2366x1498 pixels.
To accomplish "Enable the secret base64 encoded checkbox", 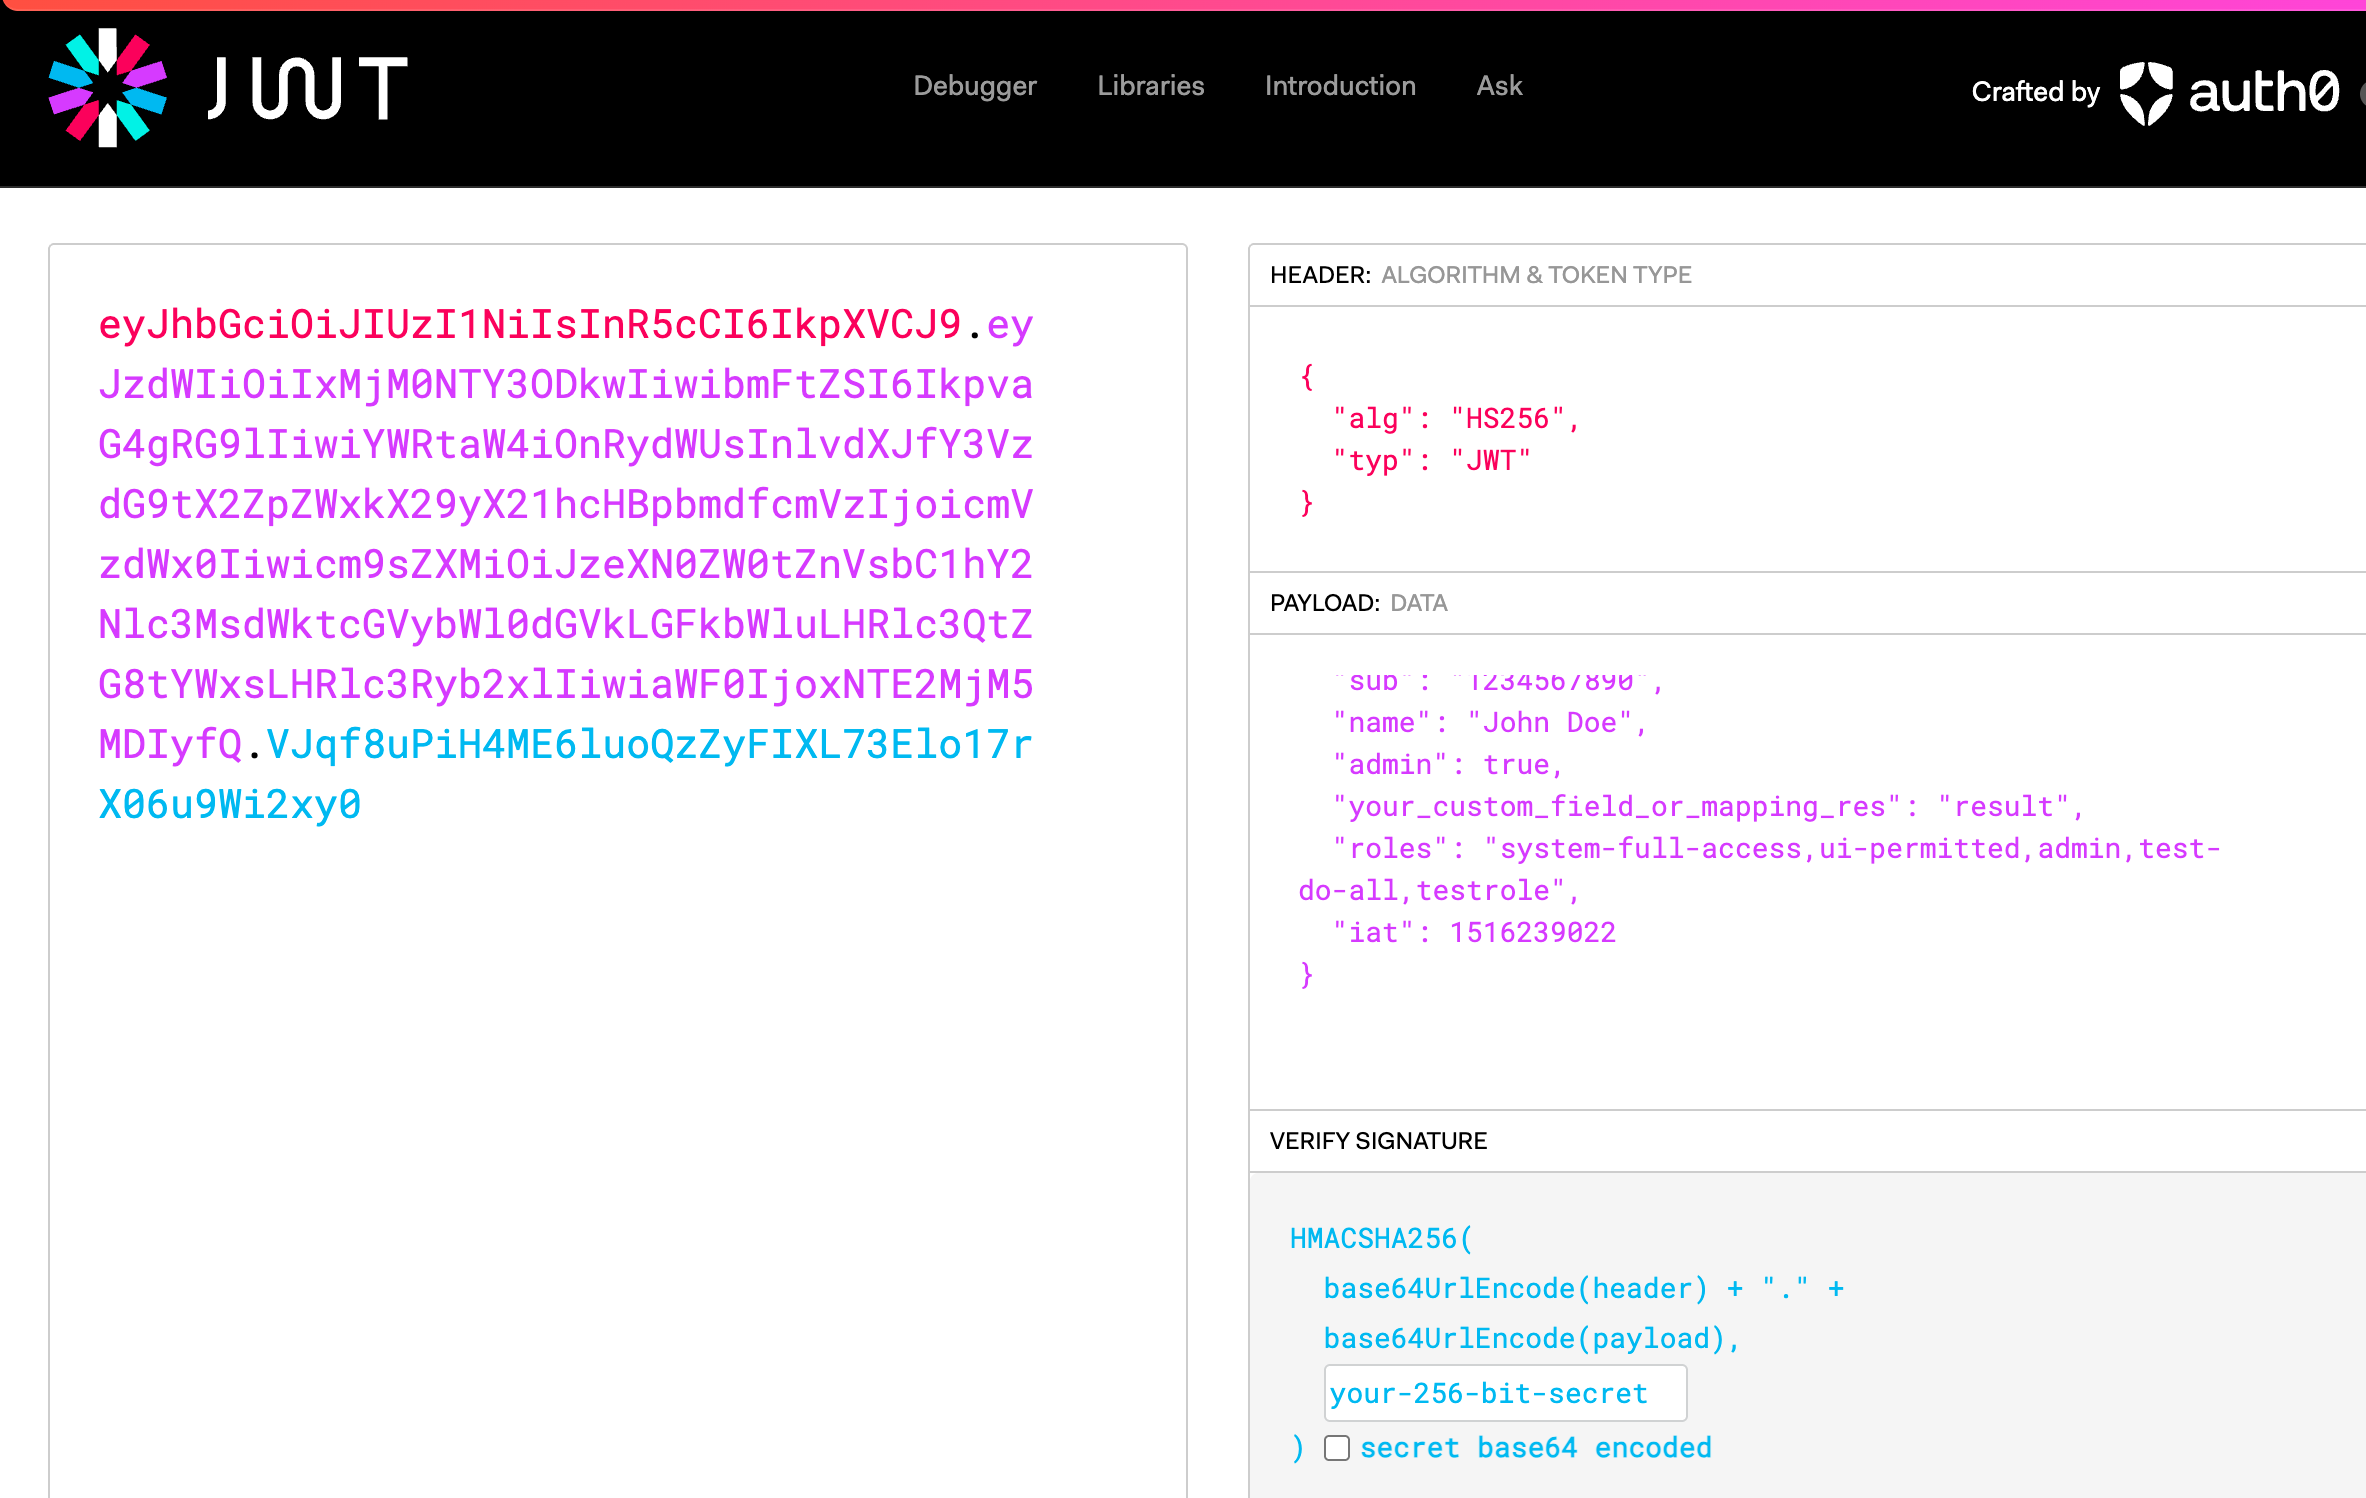I will [x=1336, y=1448].
